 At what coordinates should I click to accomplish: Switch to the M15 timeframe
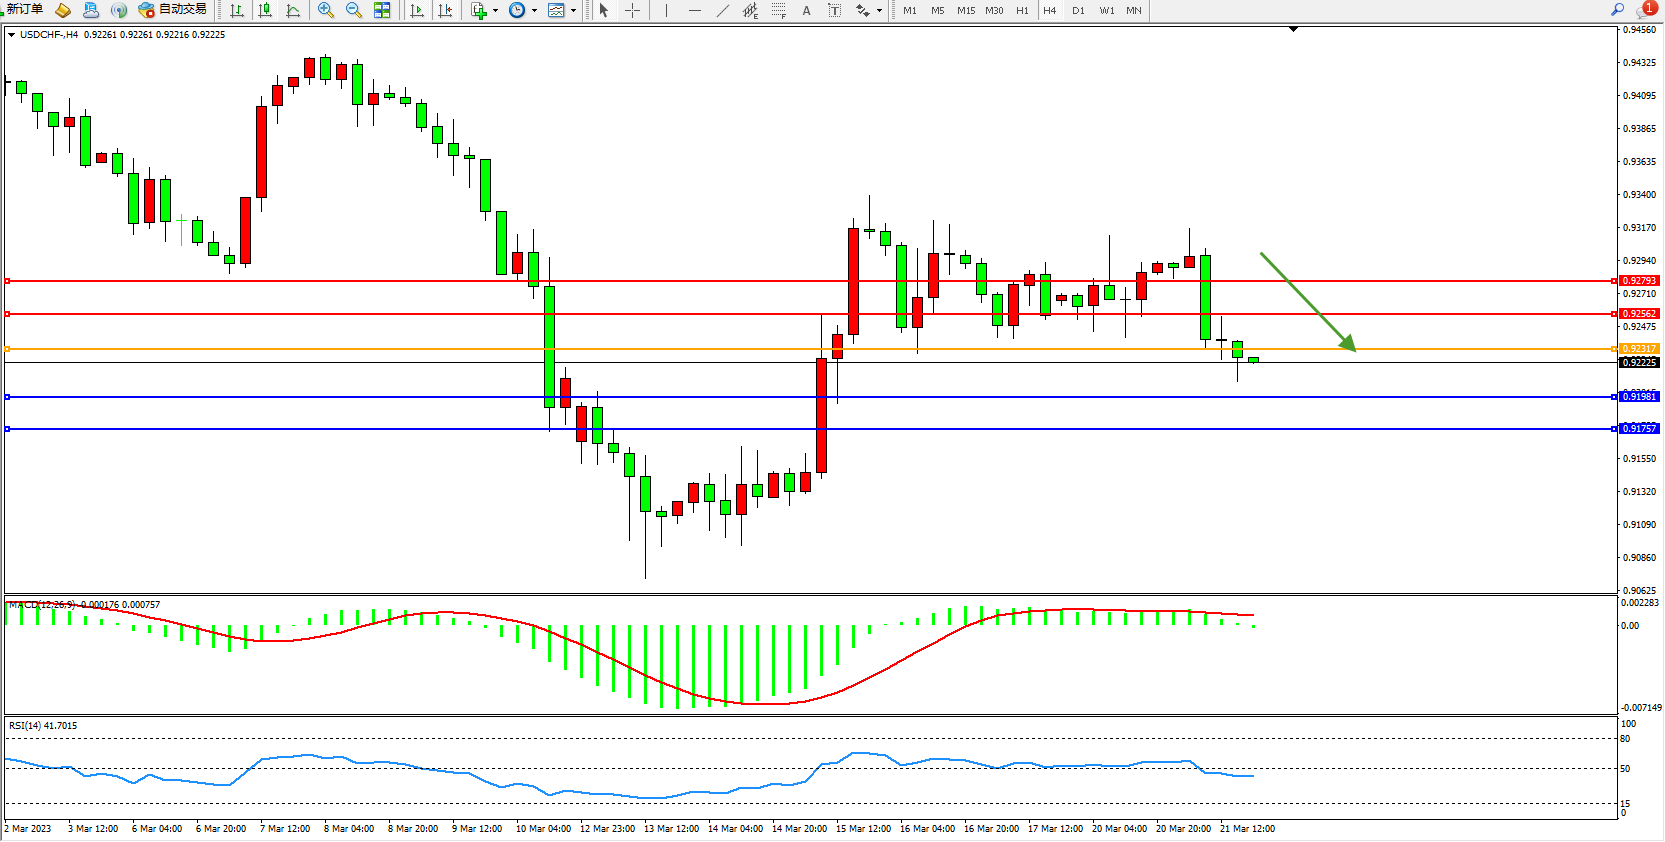(x=965, y=10)
